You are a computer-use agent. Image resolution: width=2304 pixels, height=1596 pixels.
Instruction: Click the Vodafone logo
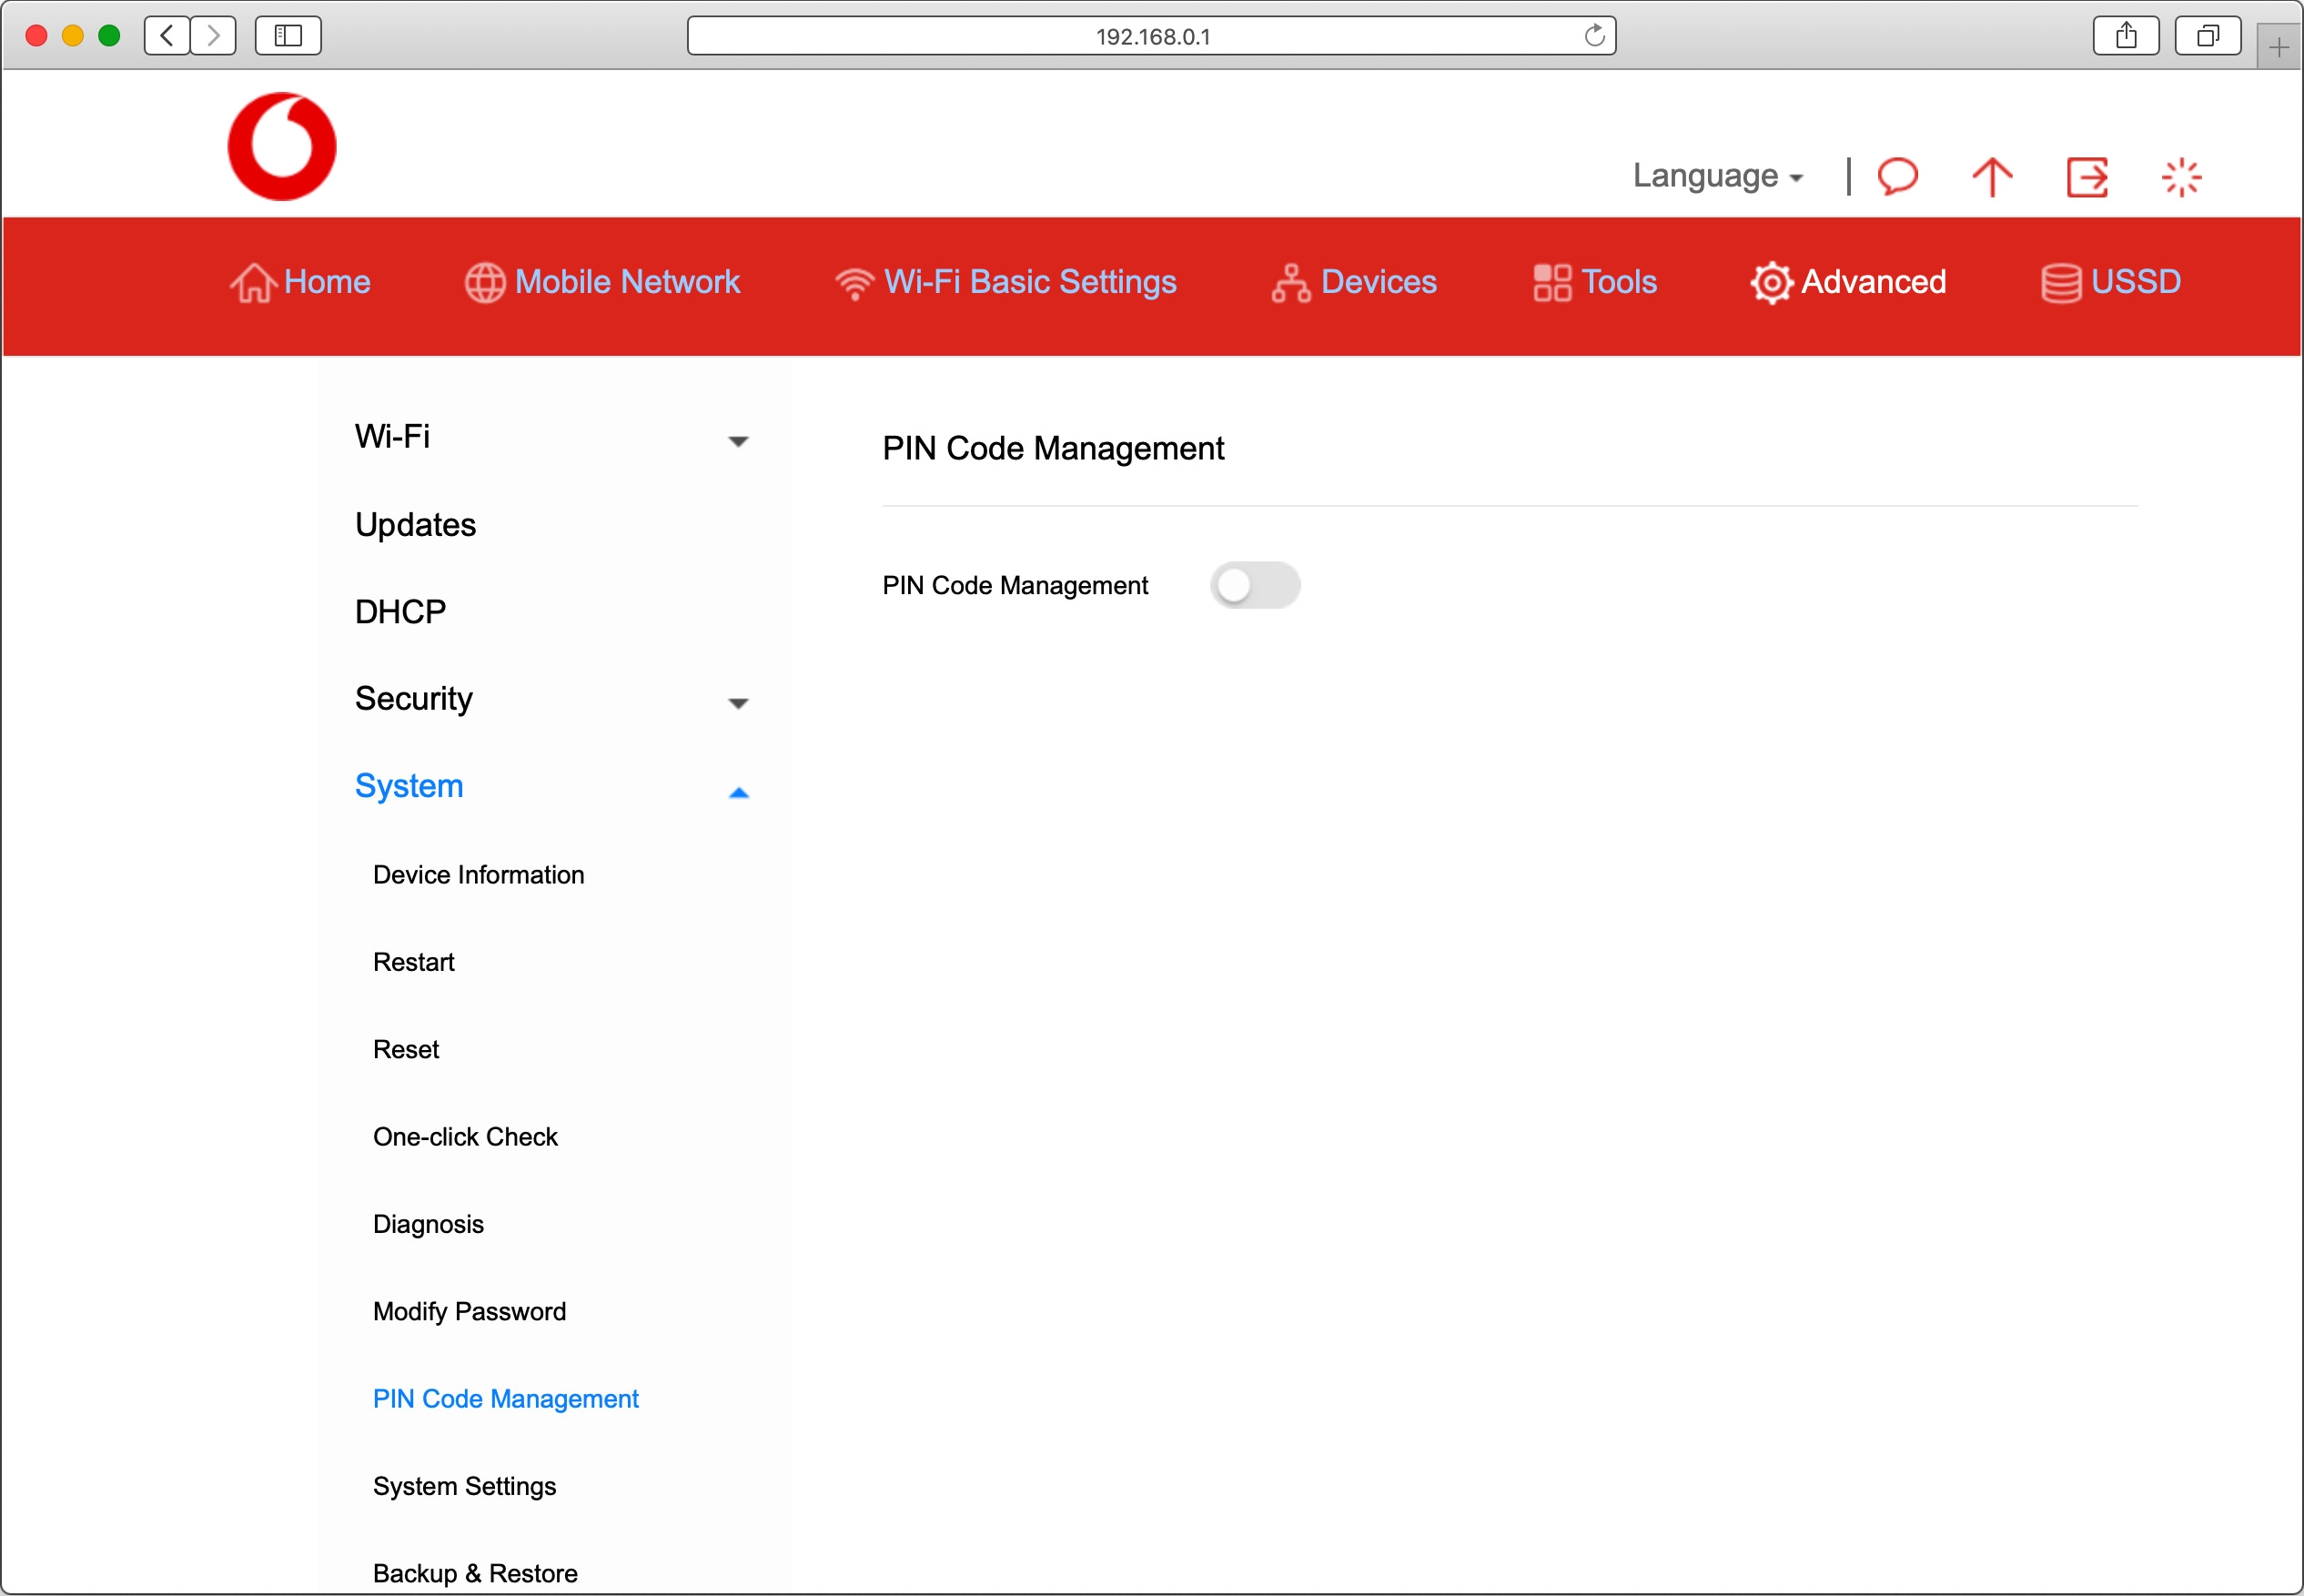(282, 147)
